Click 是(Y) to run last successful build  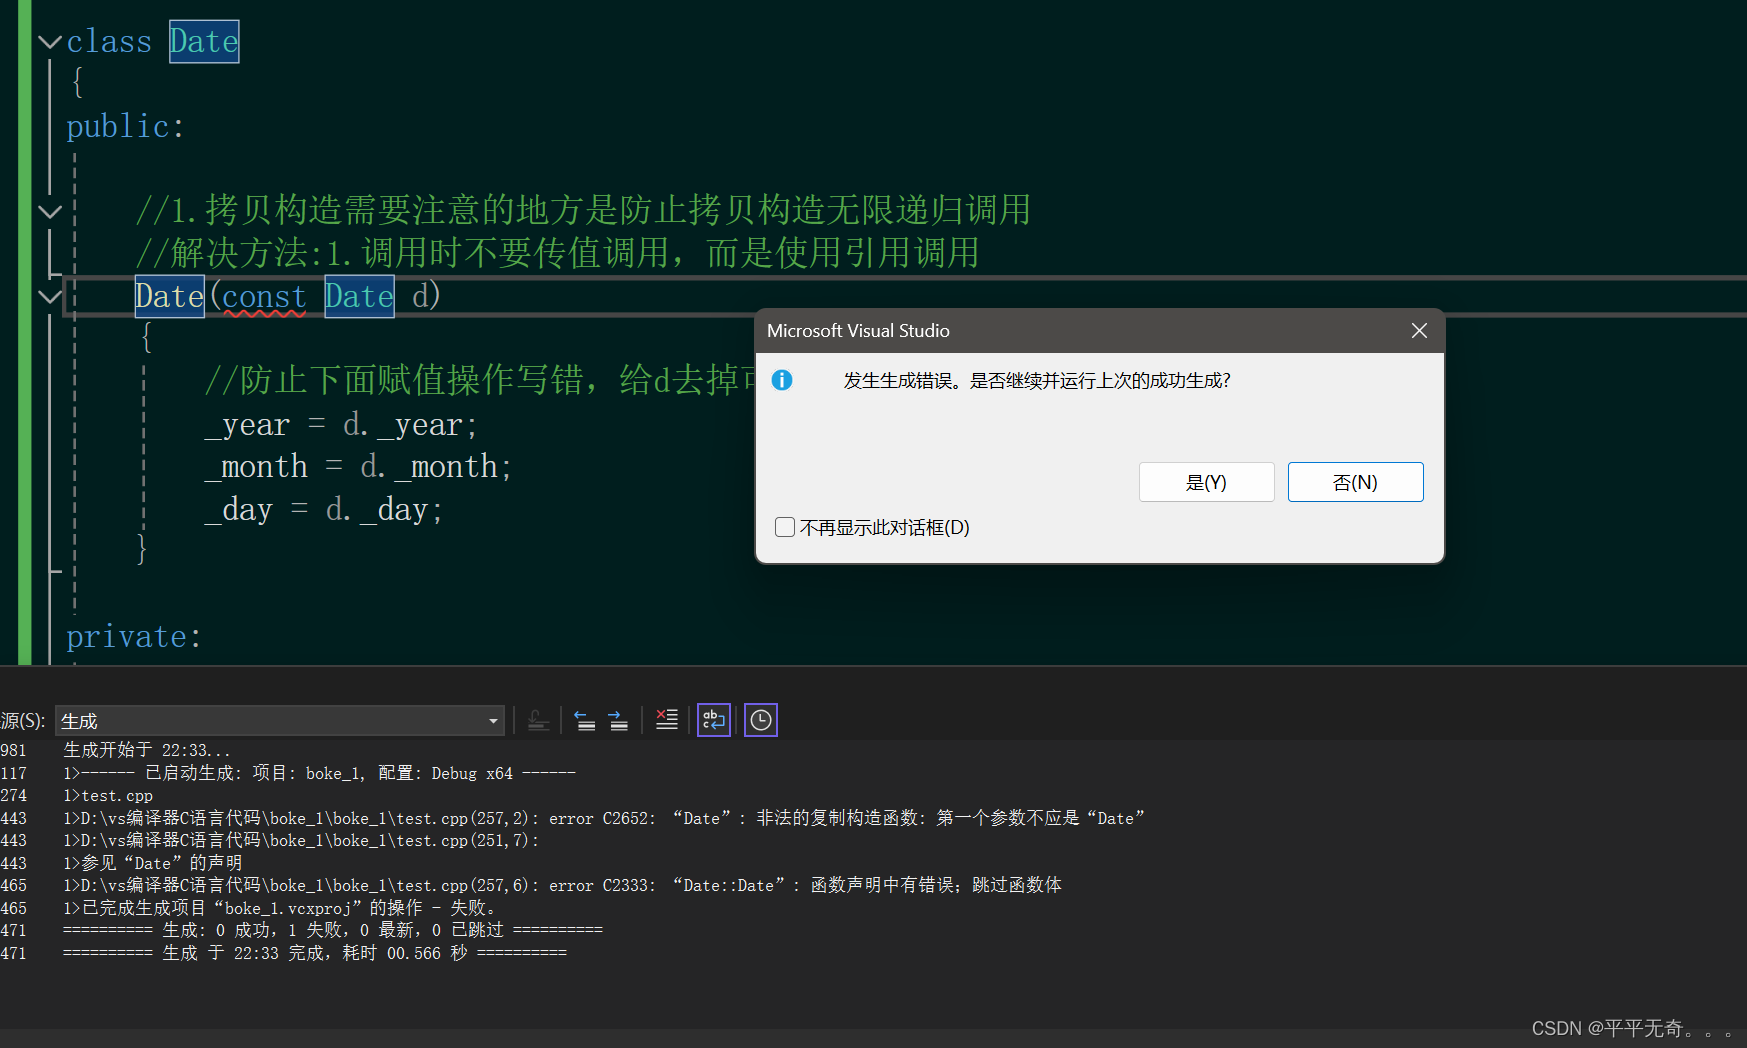1206,482
